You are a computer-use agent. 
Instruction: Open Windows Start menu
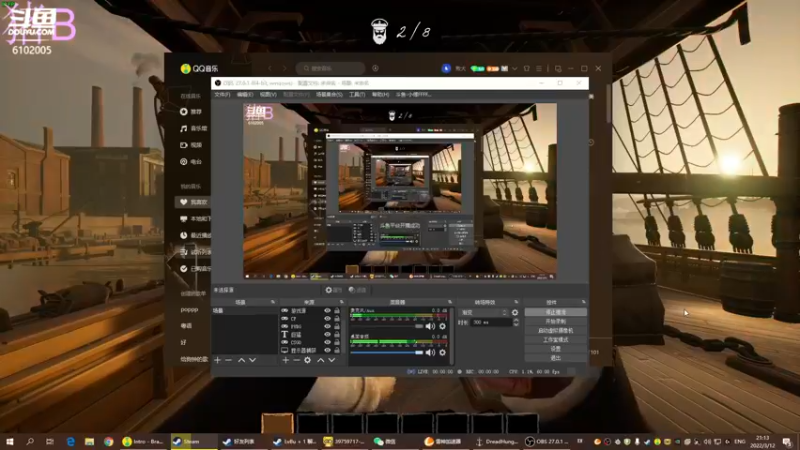[10, 441]
